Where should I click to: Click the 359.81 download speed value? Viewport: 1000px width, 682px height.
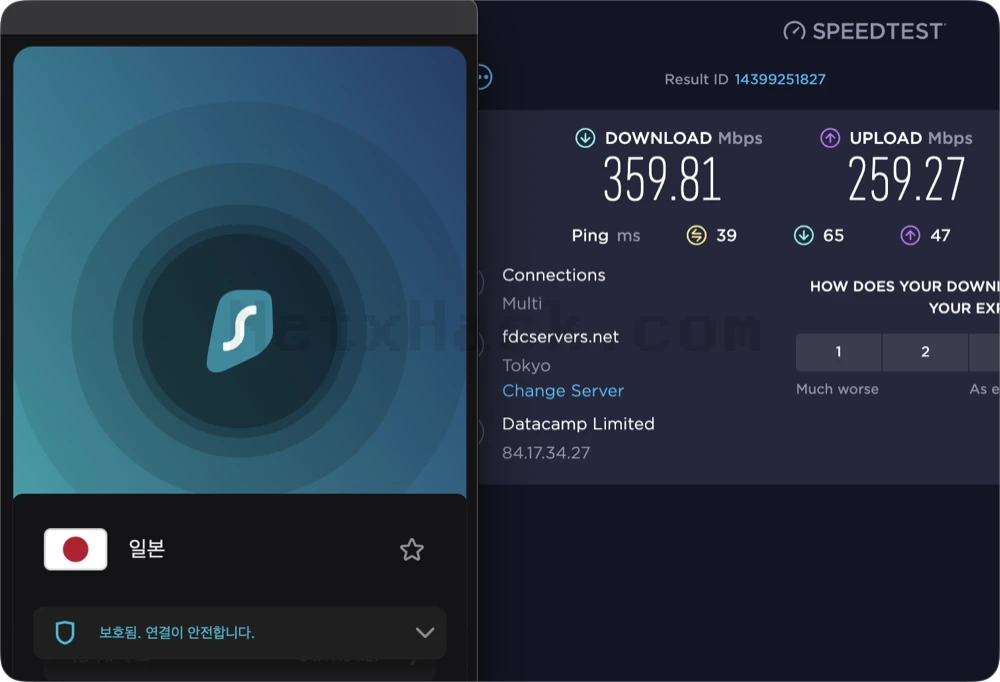(x=662, y=180)
